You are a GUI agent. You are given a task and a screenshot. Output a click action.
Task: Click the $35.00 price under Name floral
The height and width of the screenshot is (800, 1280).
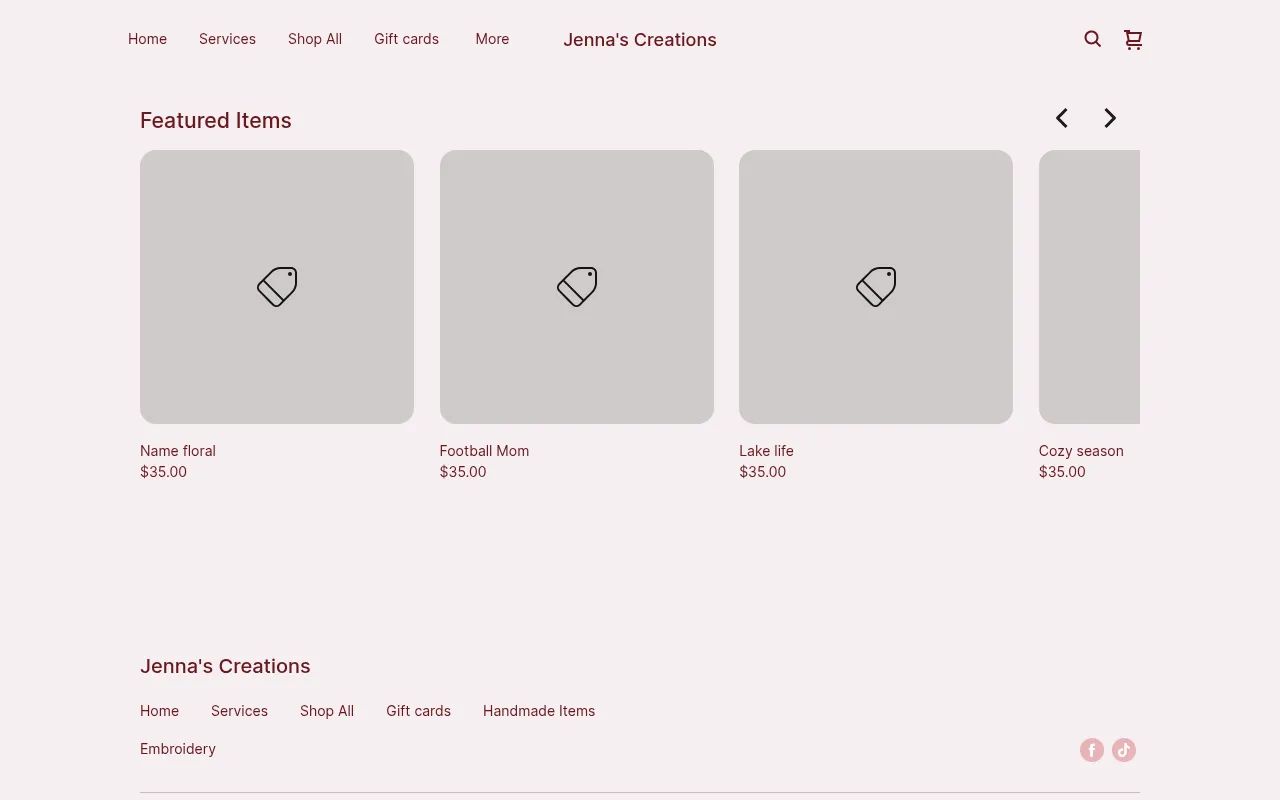point(163,472)
